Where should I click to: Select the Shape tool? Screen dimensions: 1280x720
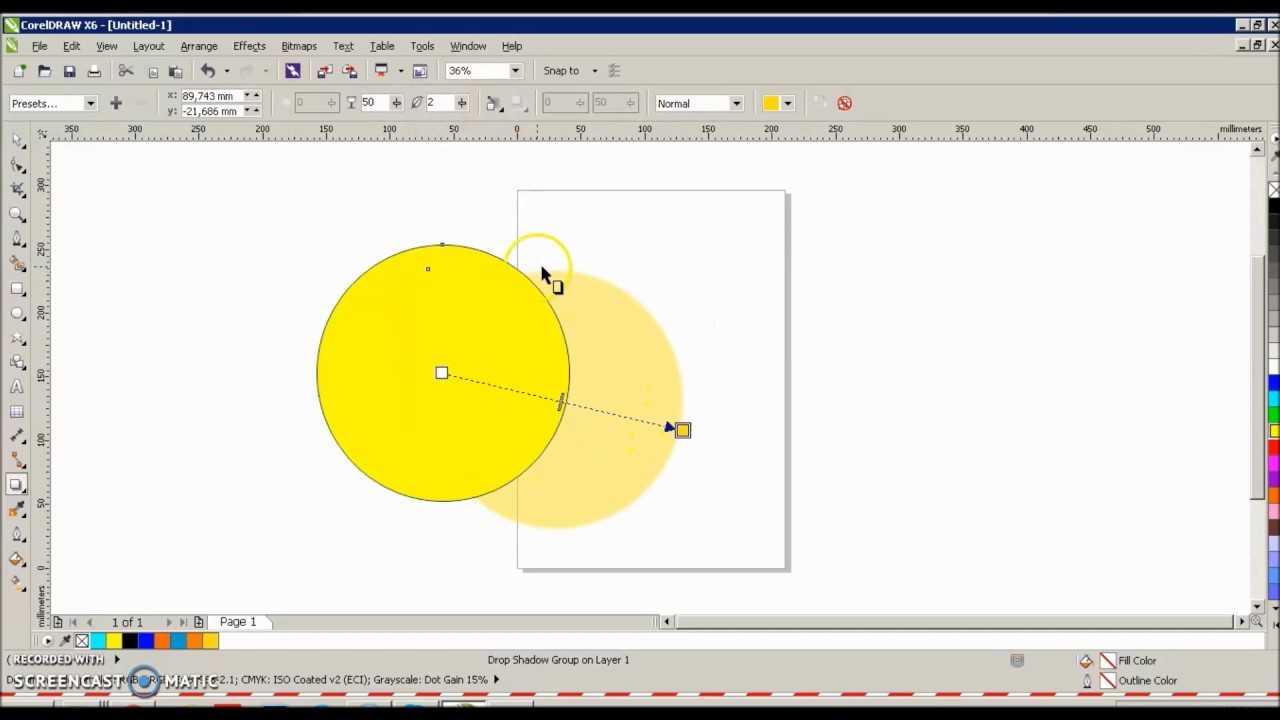(17, 165)
